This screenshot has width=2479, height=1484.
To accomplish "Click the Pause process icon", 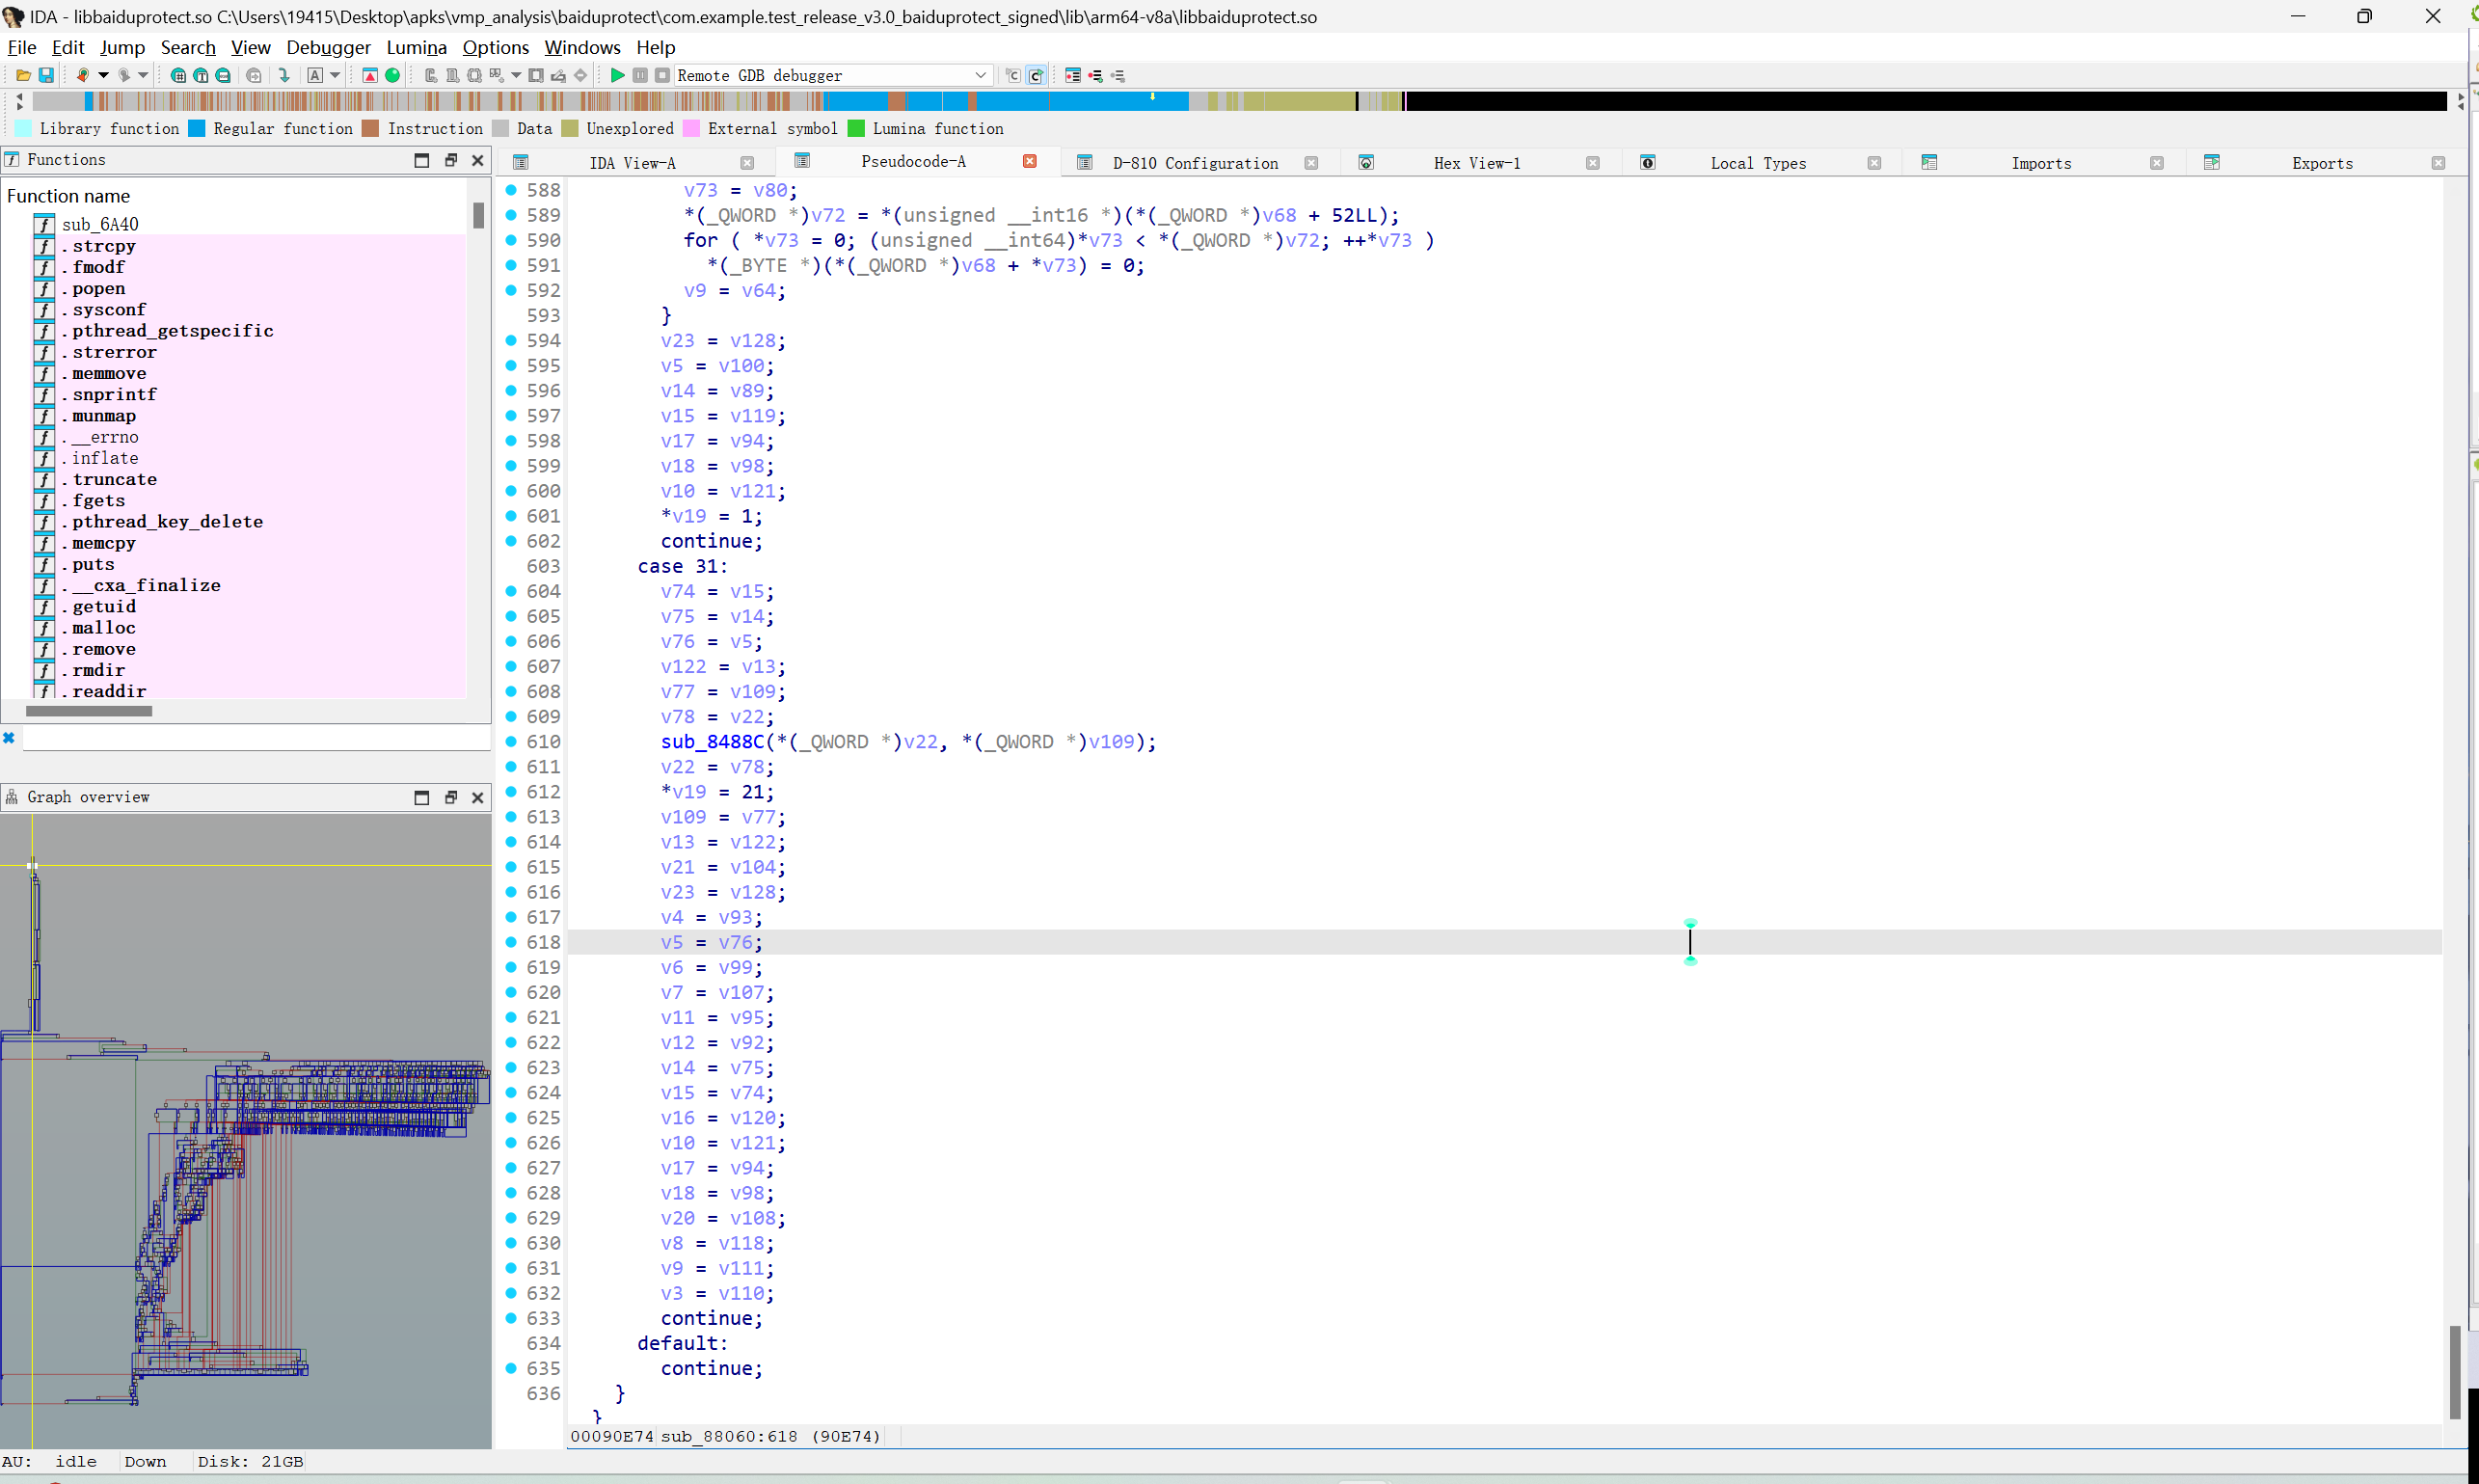I will (640, 75).
